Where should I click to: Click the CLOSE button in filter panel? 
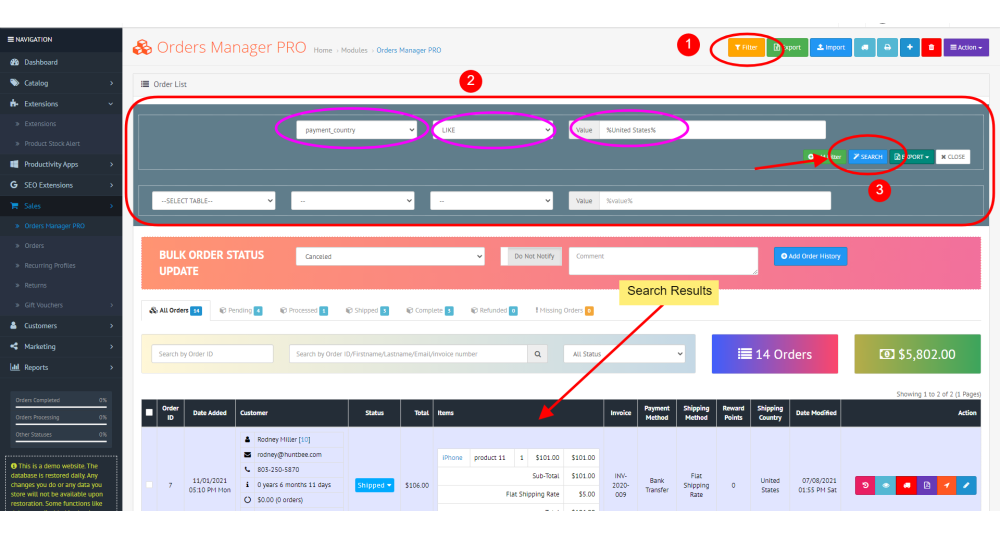coord(953,157)
